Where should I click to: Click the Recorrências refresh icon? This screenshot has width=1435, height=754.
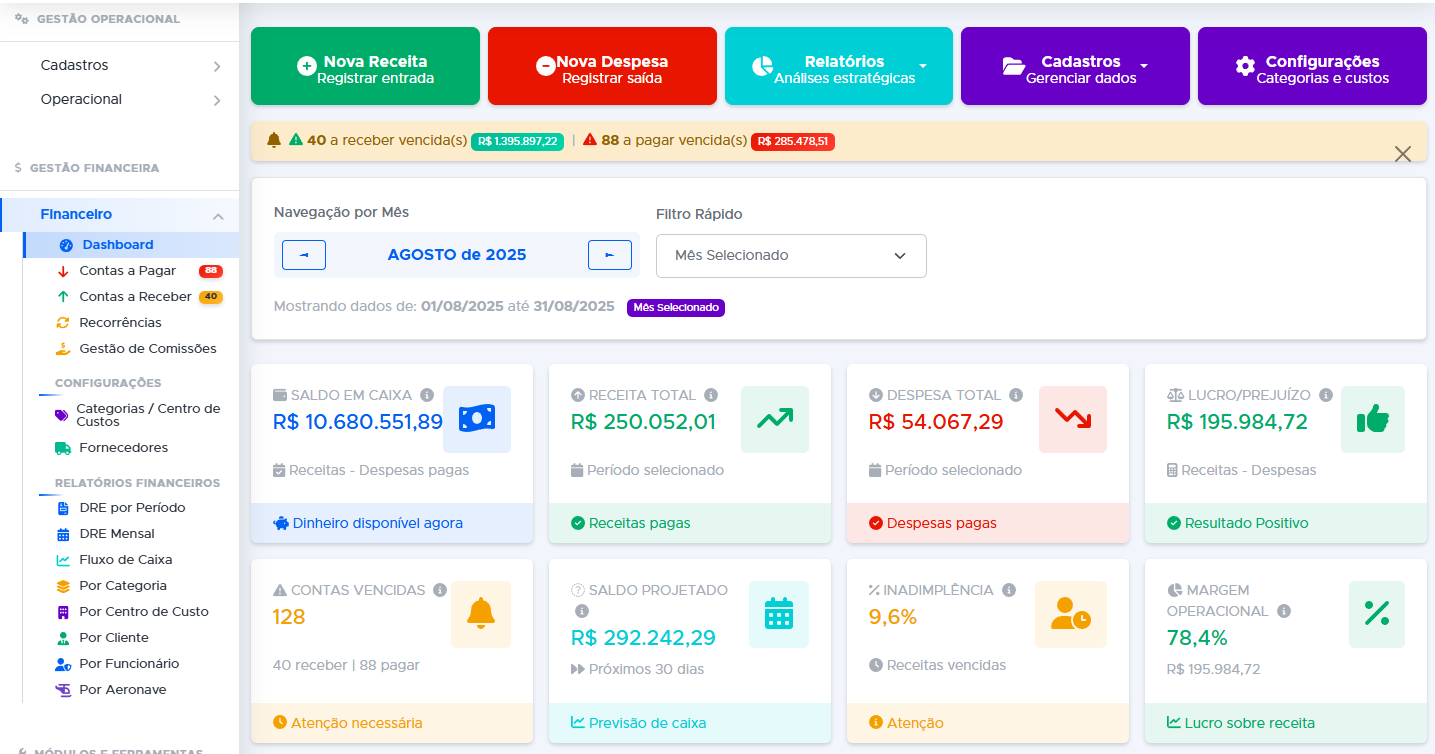click(x=62, y=322)
